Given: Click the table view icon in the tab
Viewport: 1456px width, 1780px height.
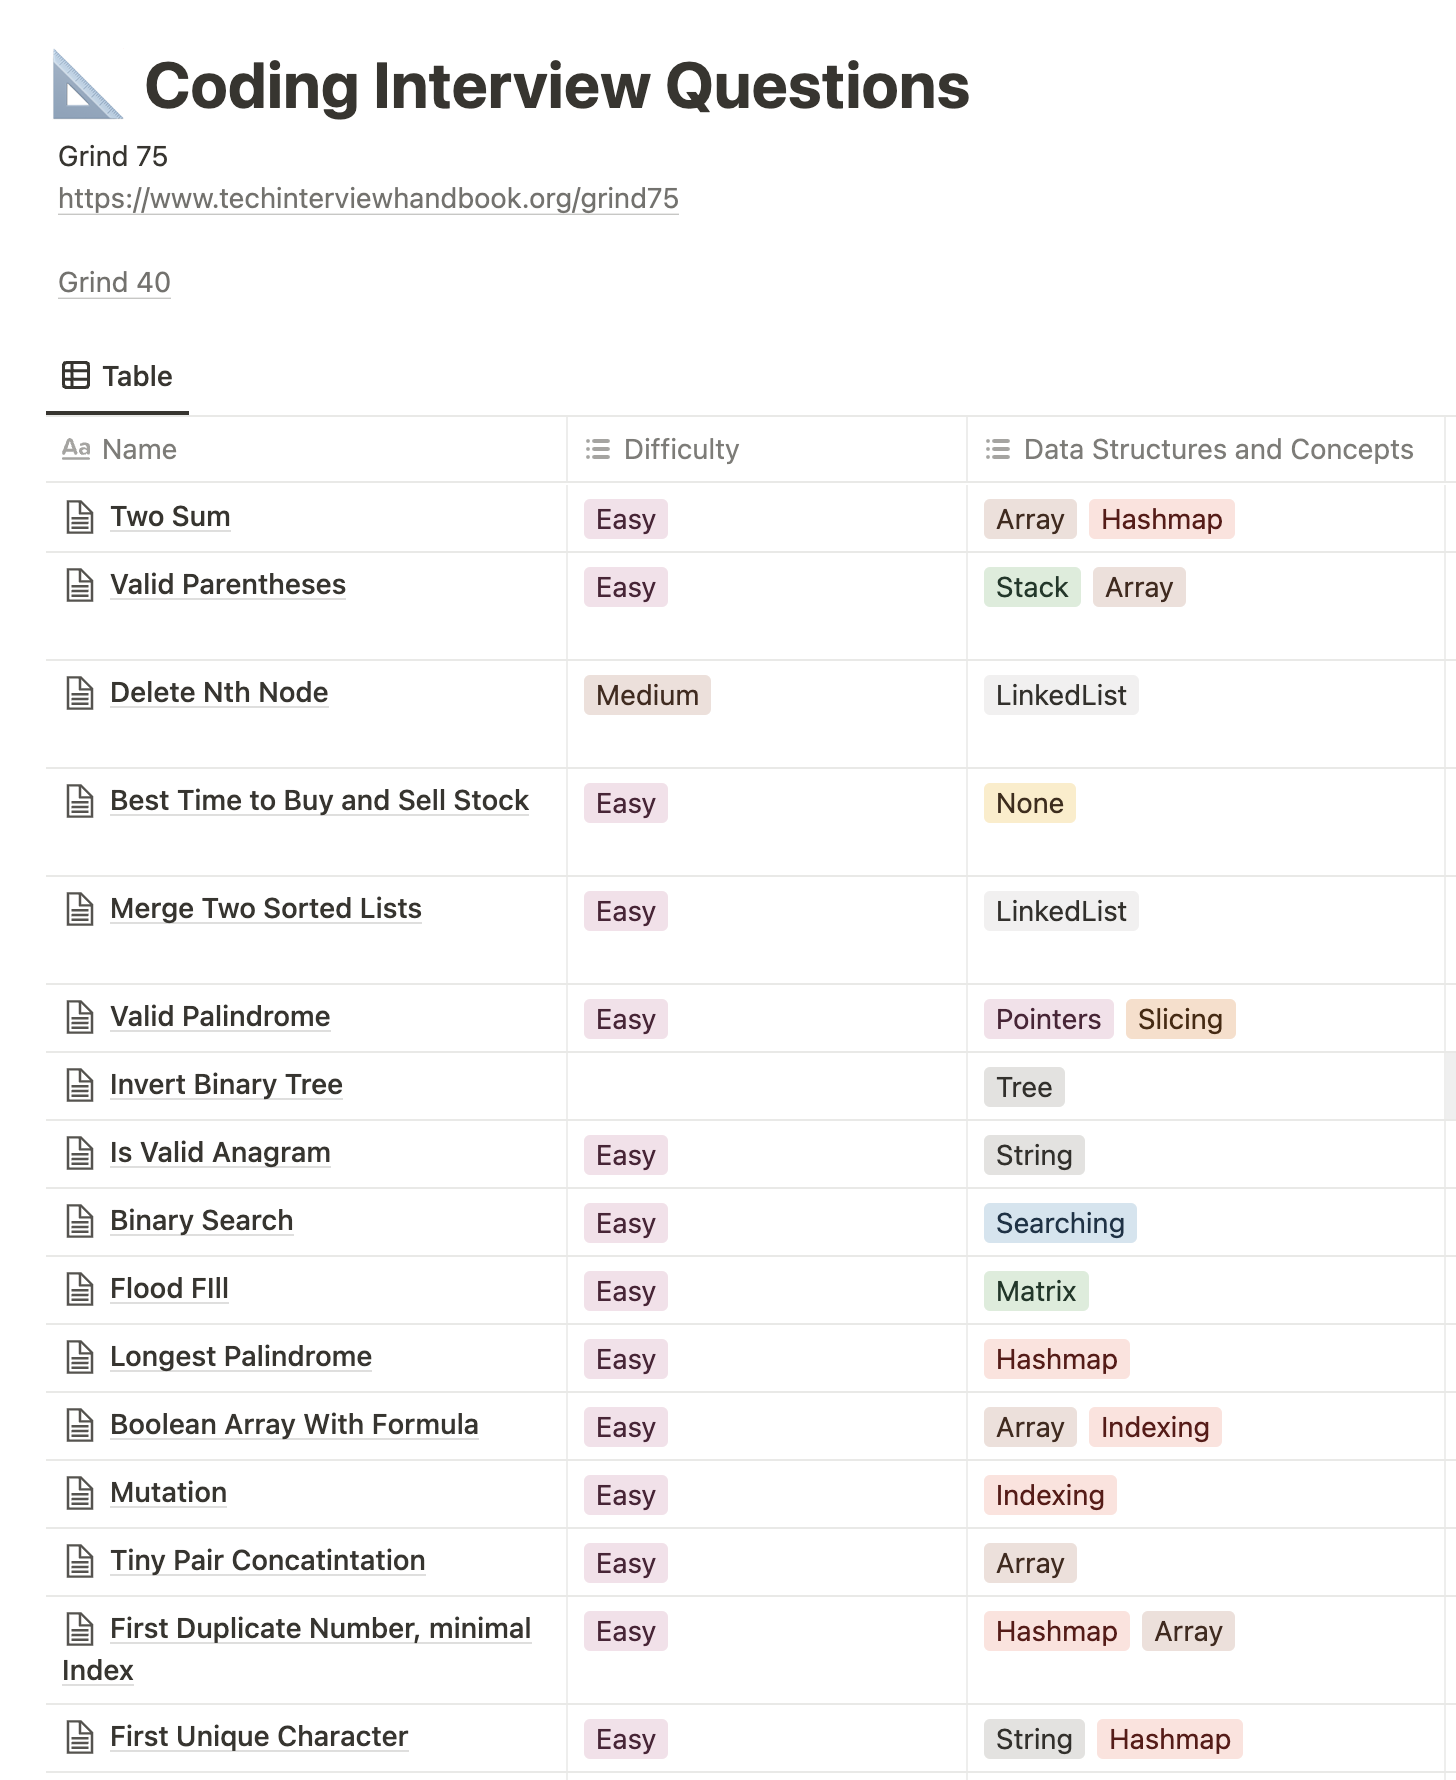Looking at the screenshot, I should tap(76, 375).
